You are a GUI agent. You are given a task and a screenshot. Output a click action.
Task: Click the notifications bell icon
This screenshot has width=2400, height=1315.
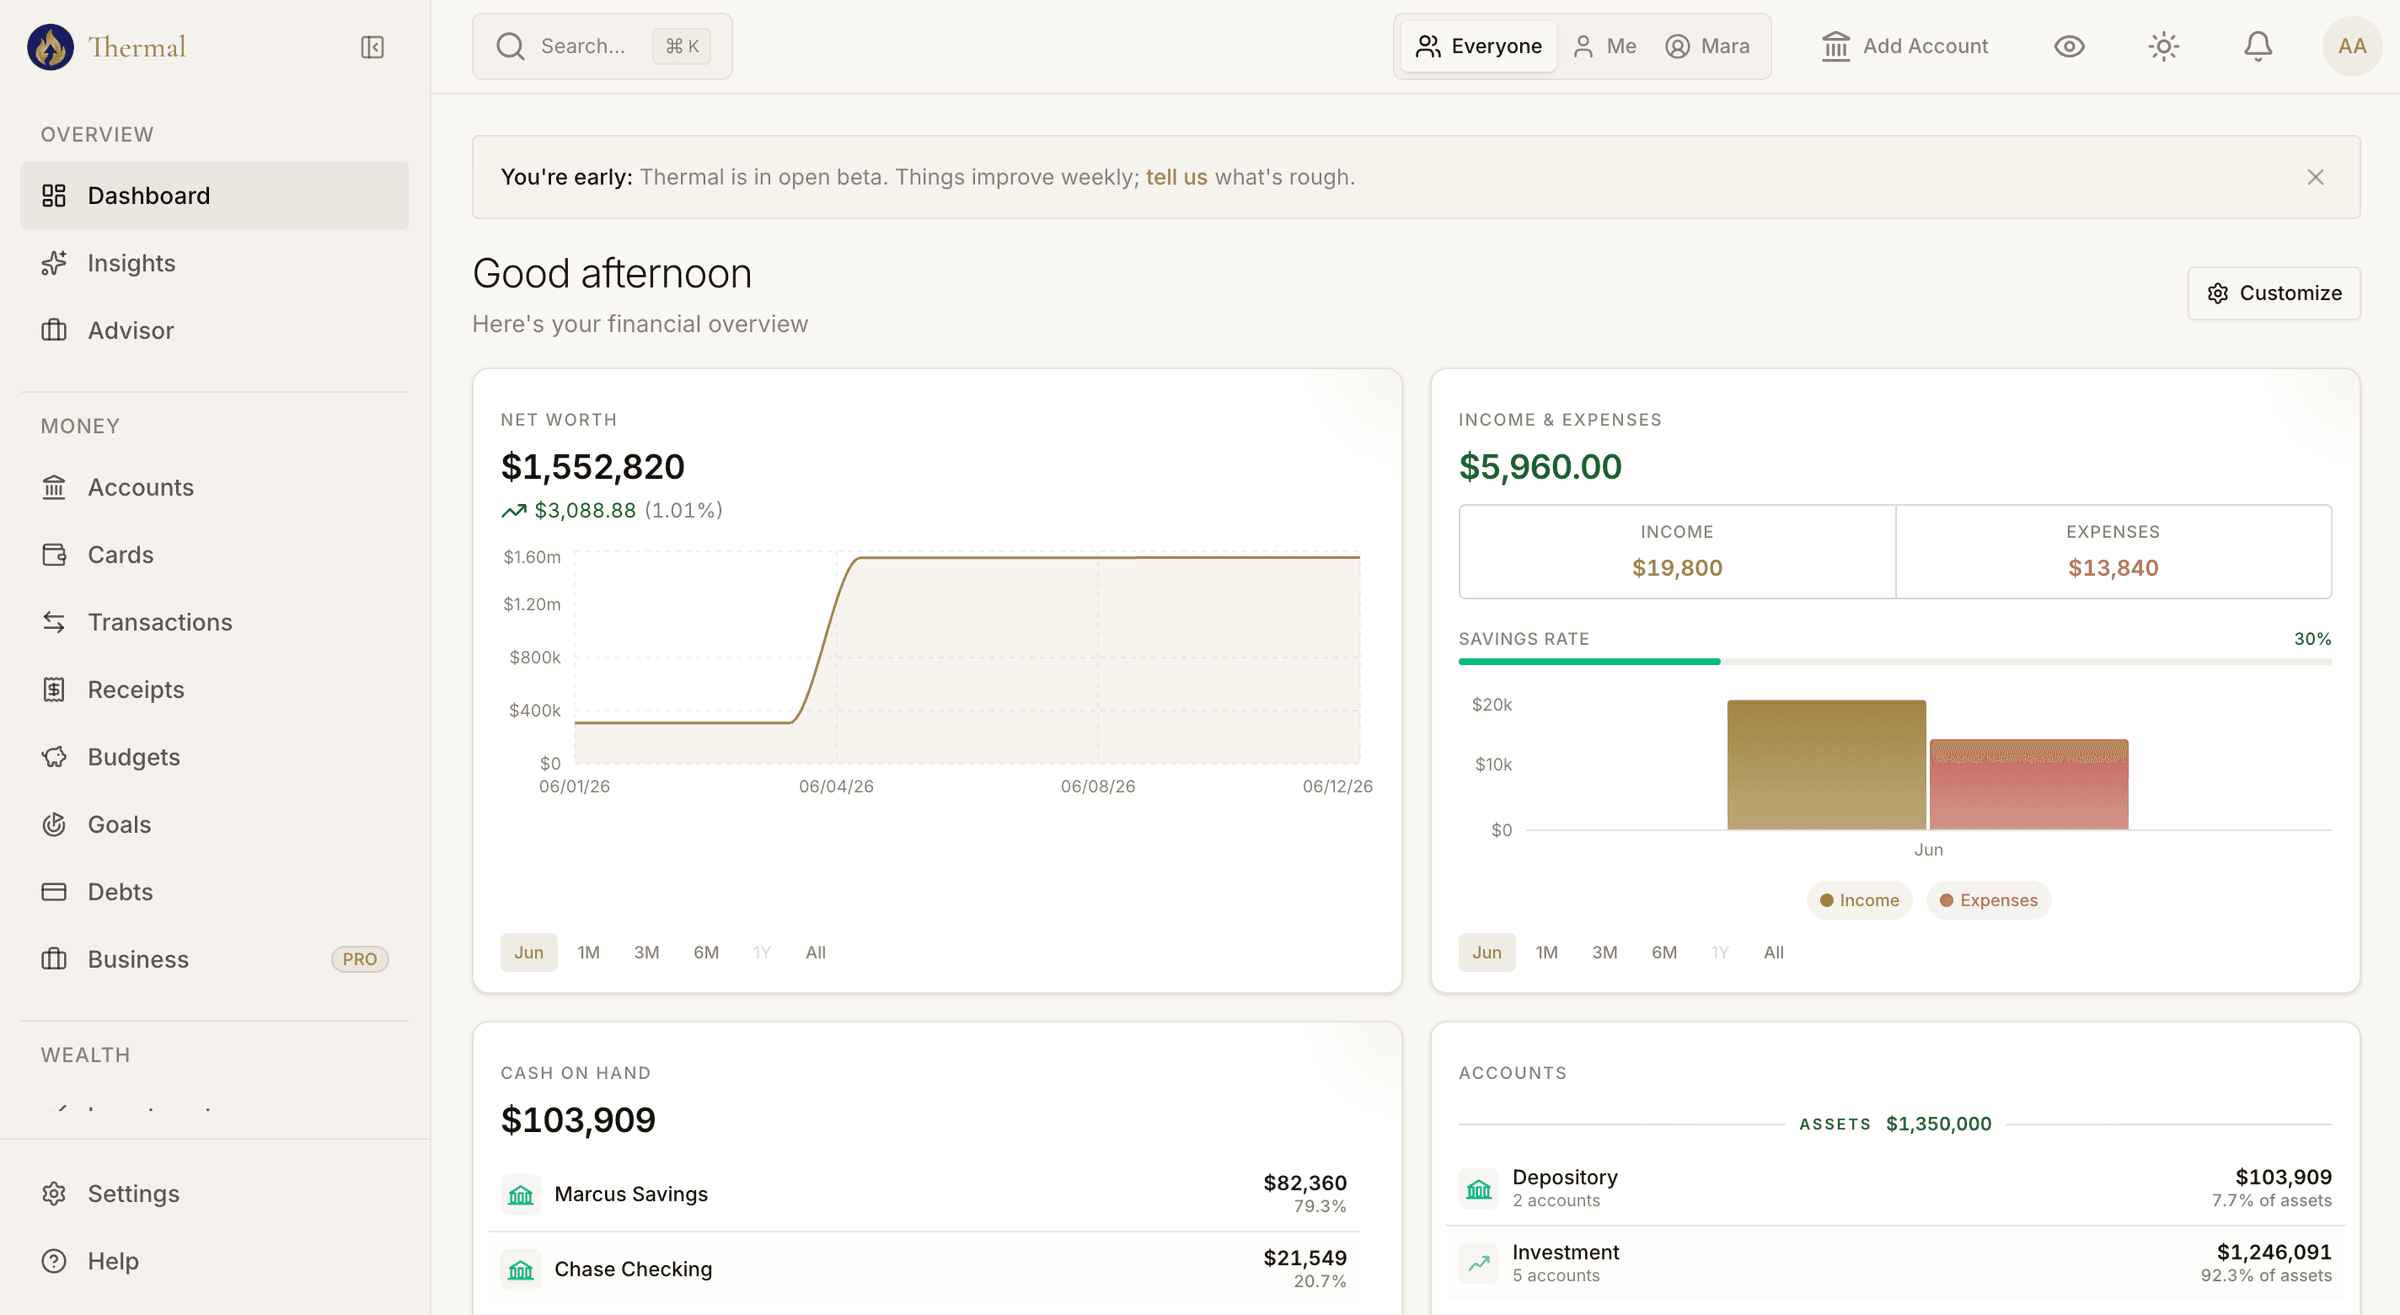(x=2258, y=46)
